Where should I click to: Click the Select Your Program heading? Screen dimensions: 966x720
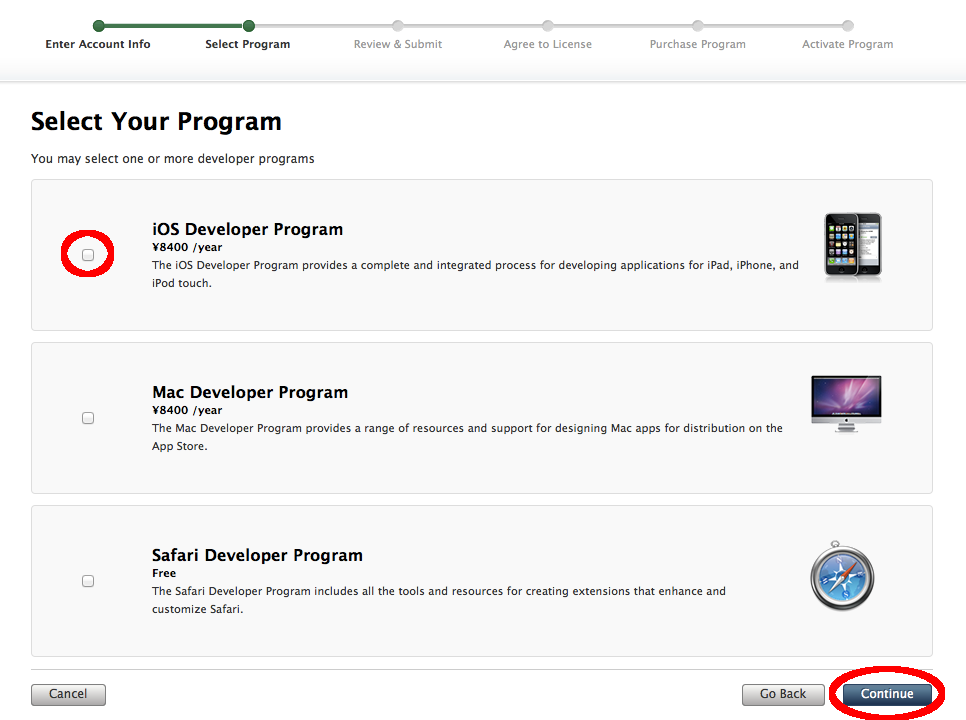(156, 122)
